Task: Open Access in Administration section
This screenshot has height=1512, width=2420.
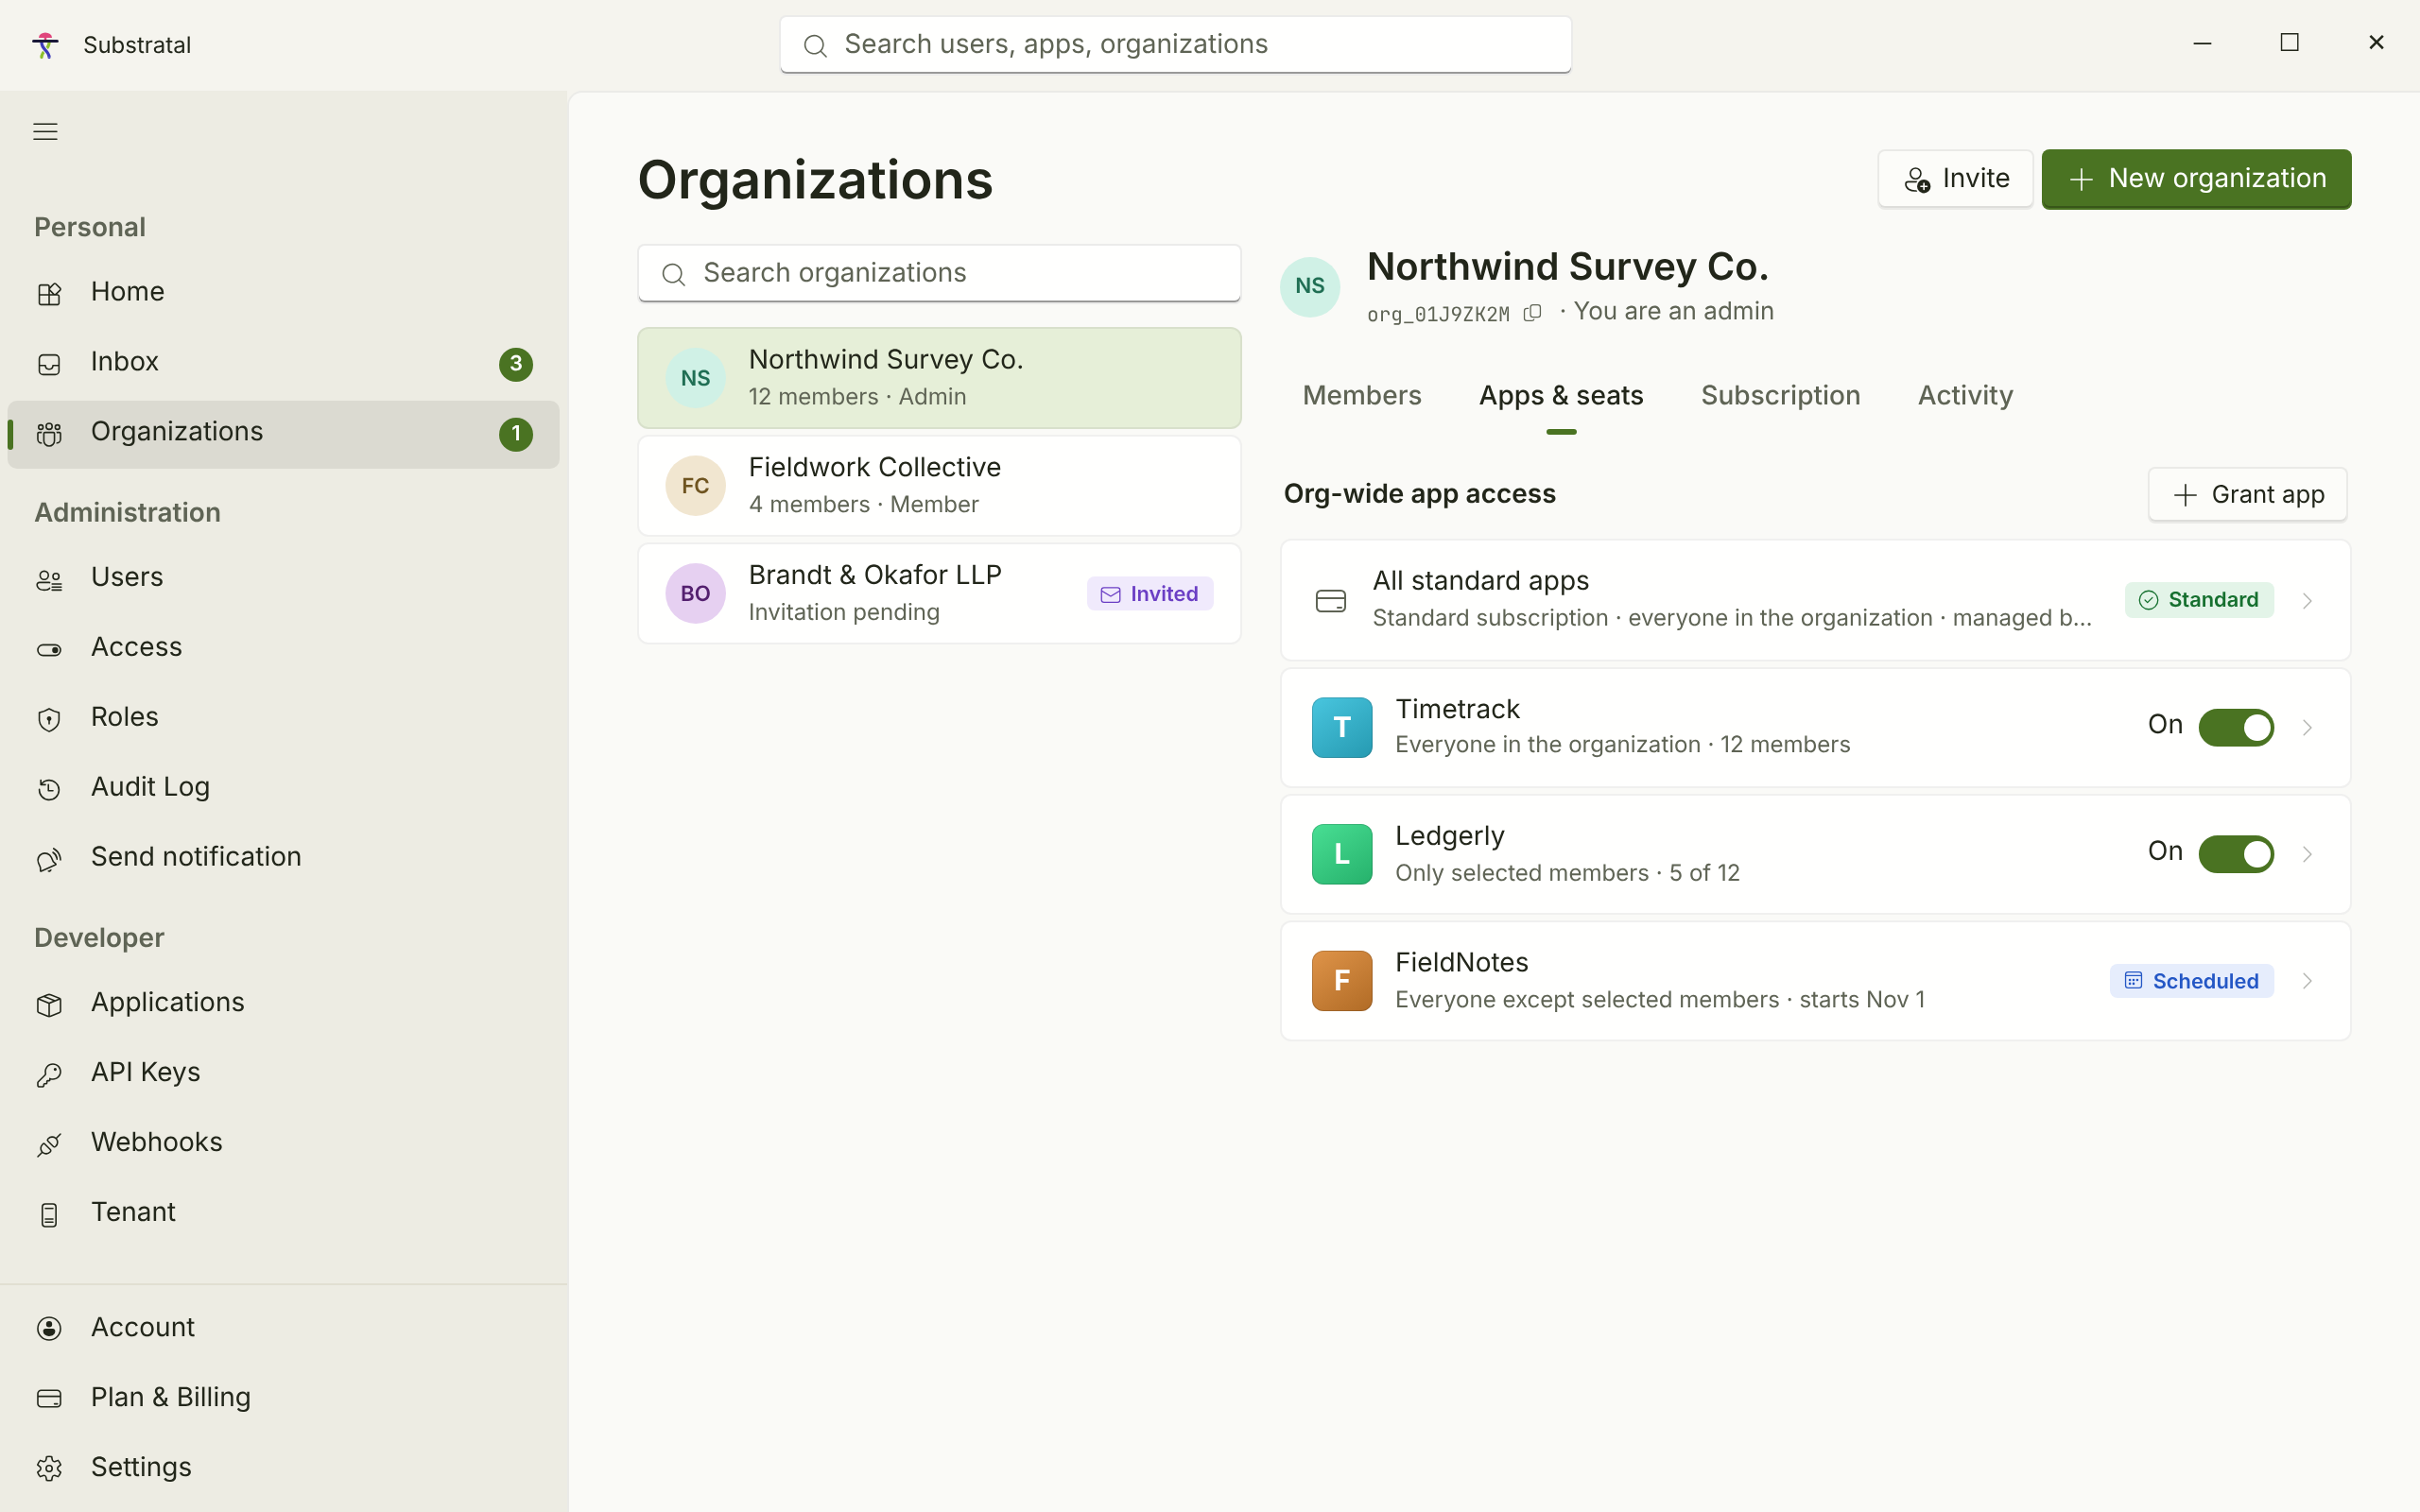Action: 283,648
